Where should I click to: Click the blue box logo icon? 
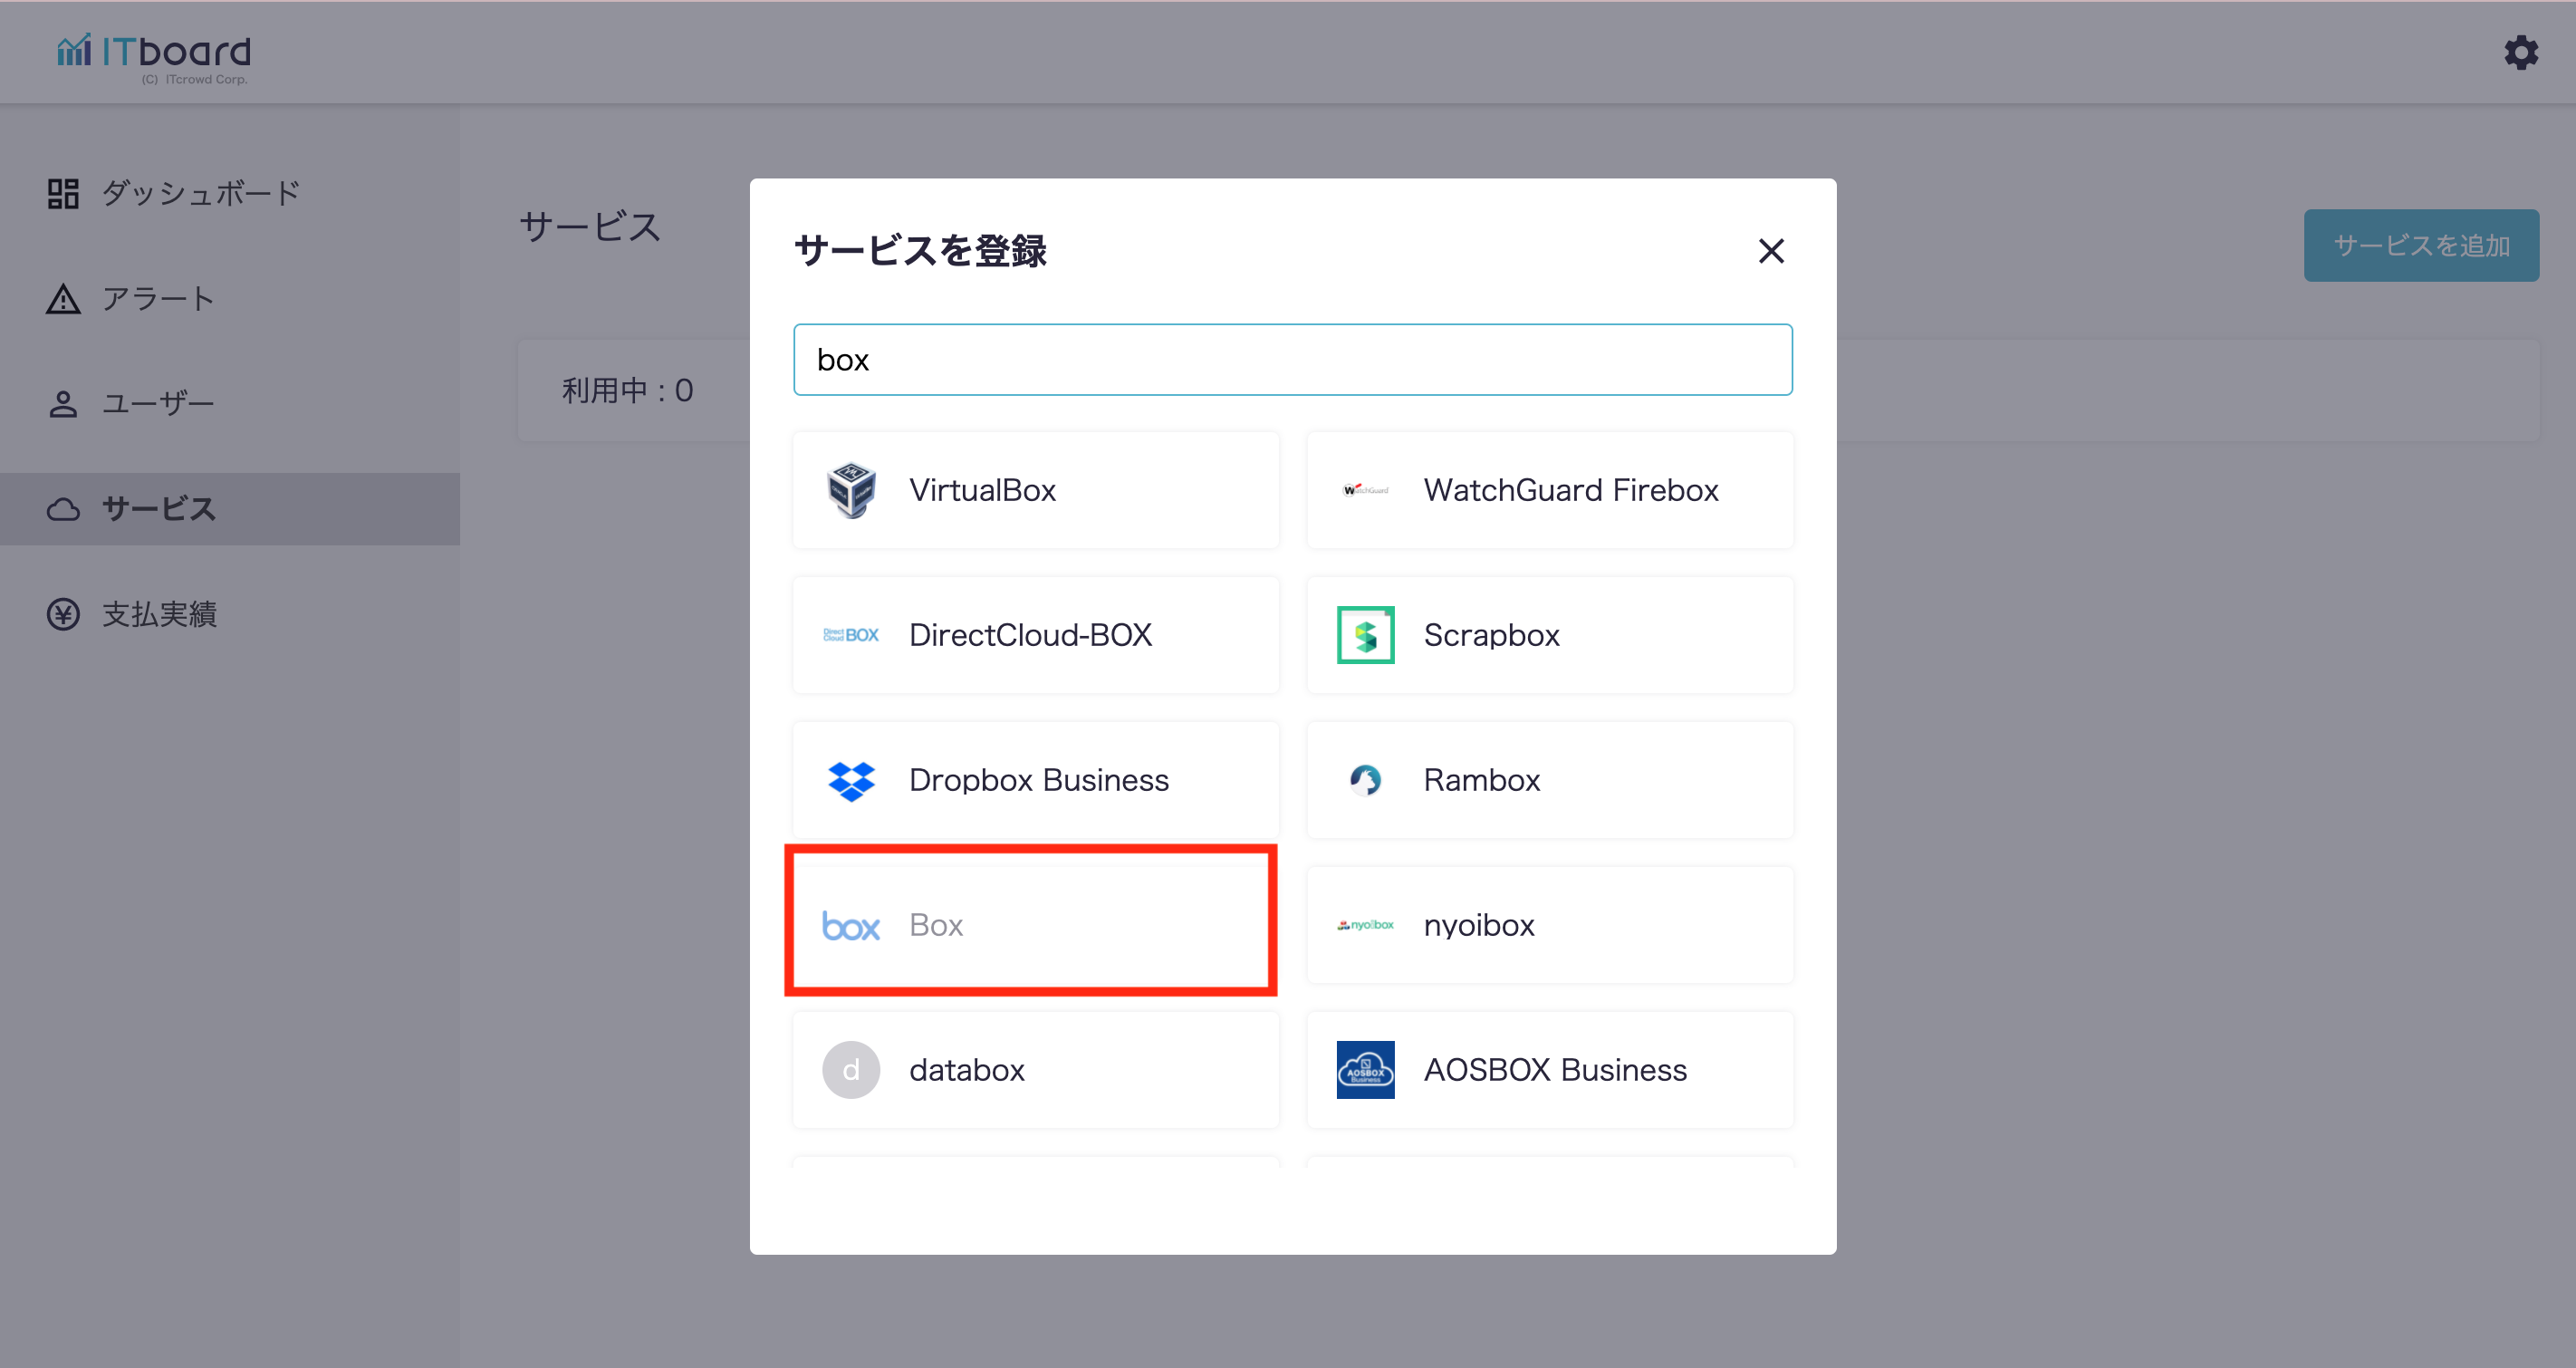[851, 925]
